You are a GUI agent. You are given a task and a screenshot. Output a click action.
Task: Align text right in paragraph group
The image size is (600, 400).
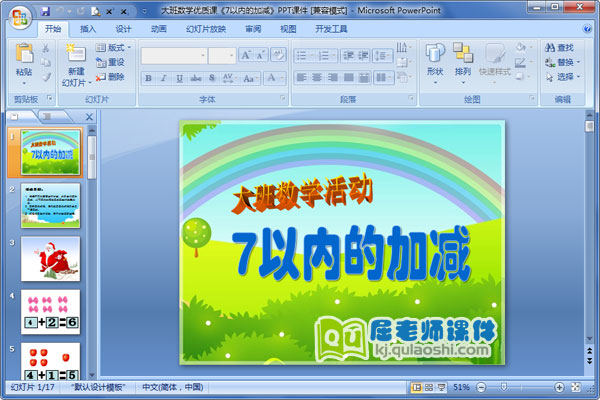point(333,78)
